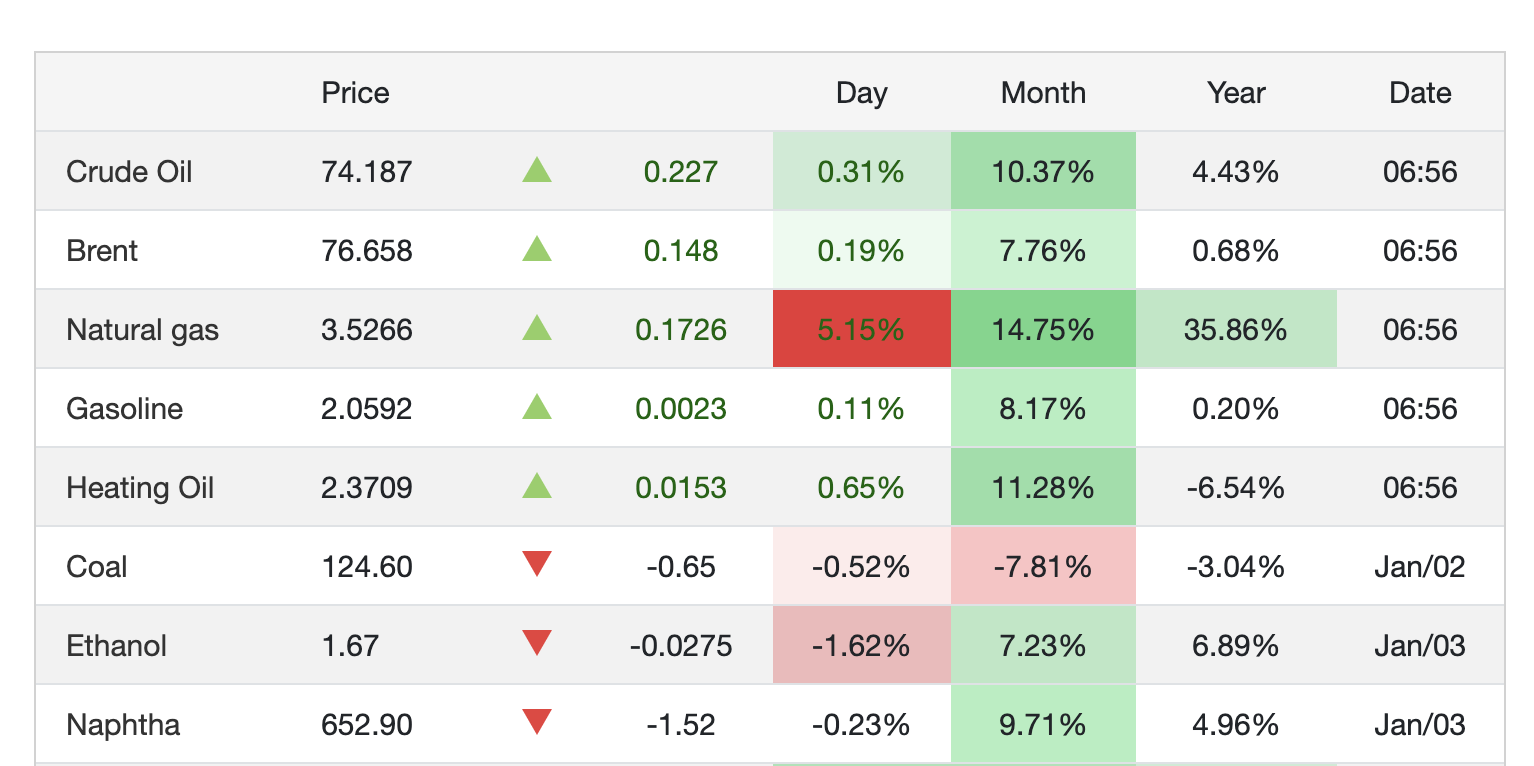Open the Naphtha commodity link
Viewport: 1534px width, 766px height.
123,725
